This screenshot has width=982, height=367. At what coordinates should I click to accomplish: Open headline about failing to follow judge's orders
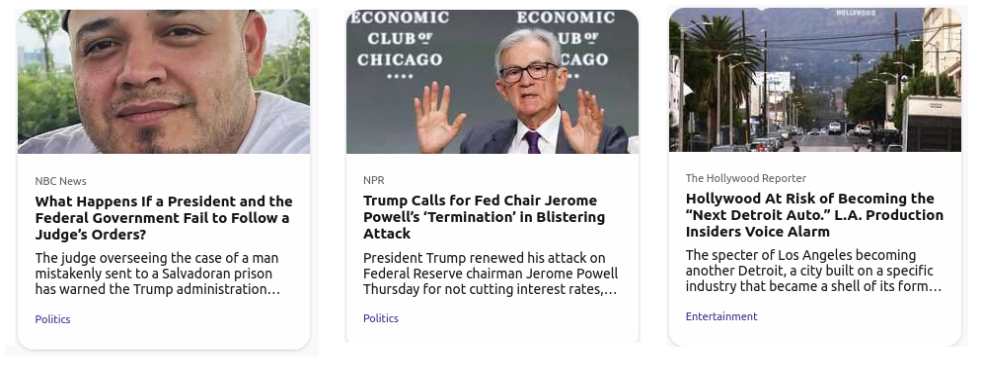(x=164, y=218)
